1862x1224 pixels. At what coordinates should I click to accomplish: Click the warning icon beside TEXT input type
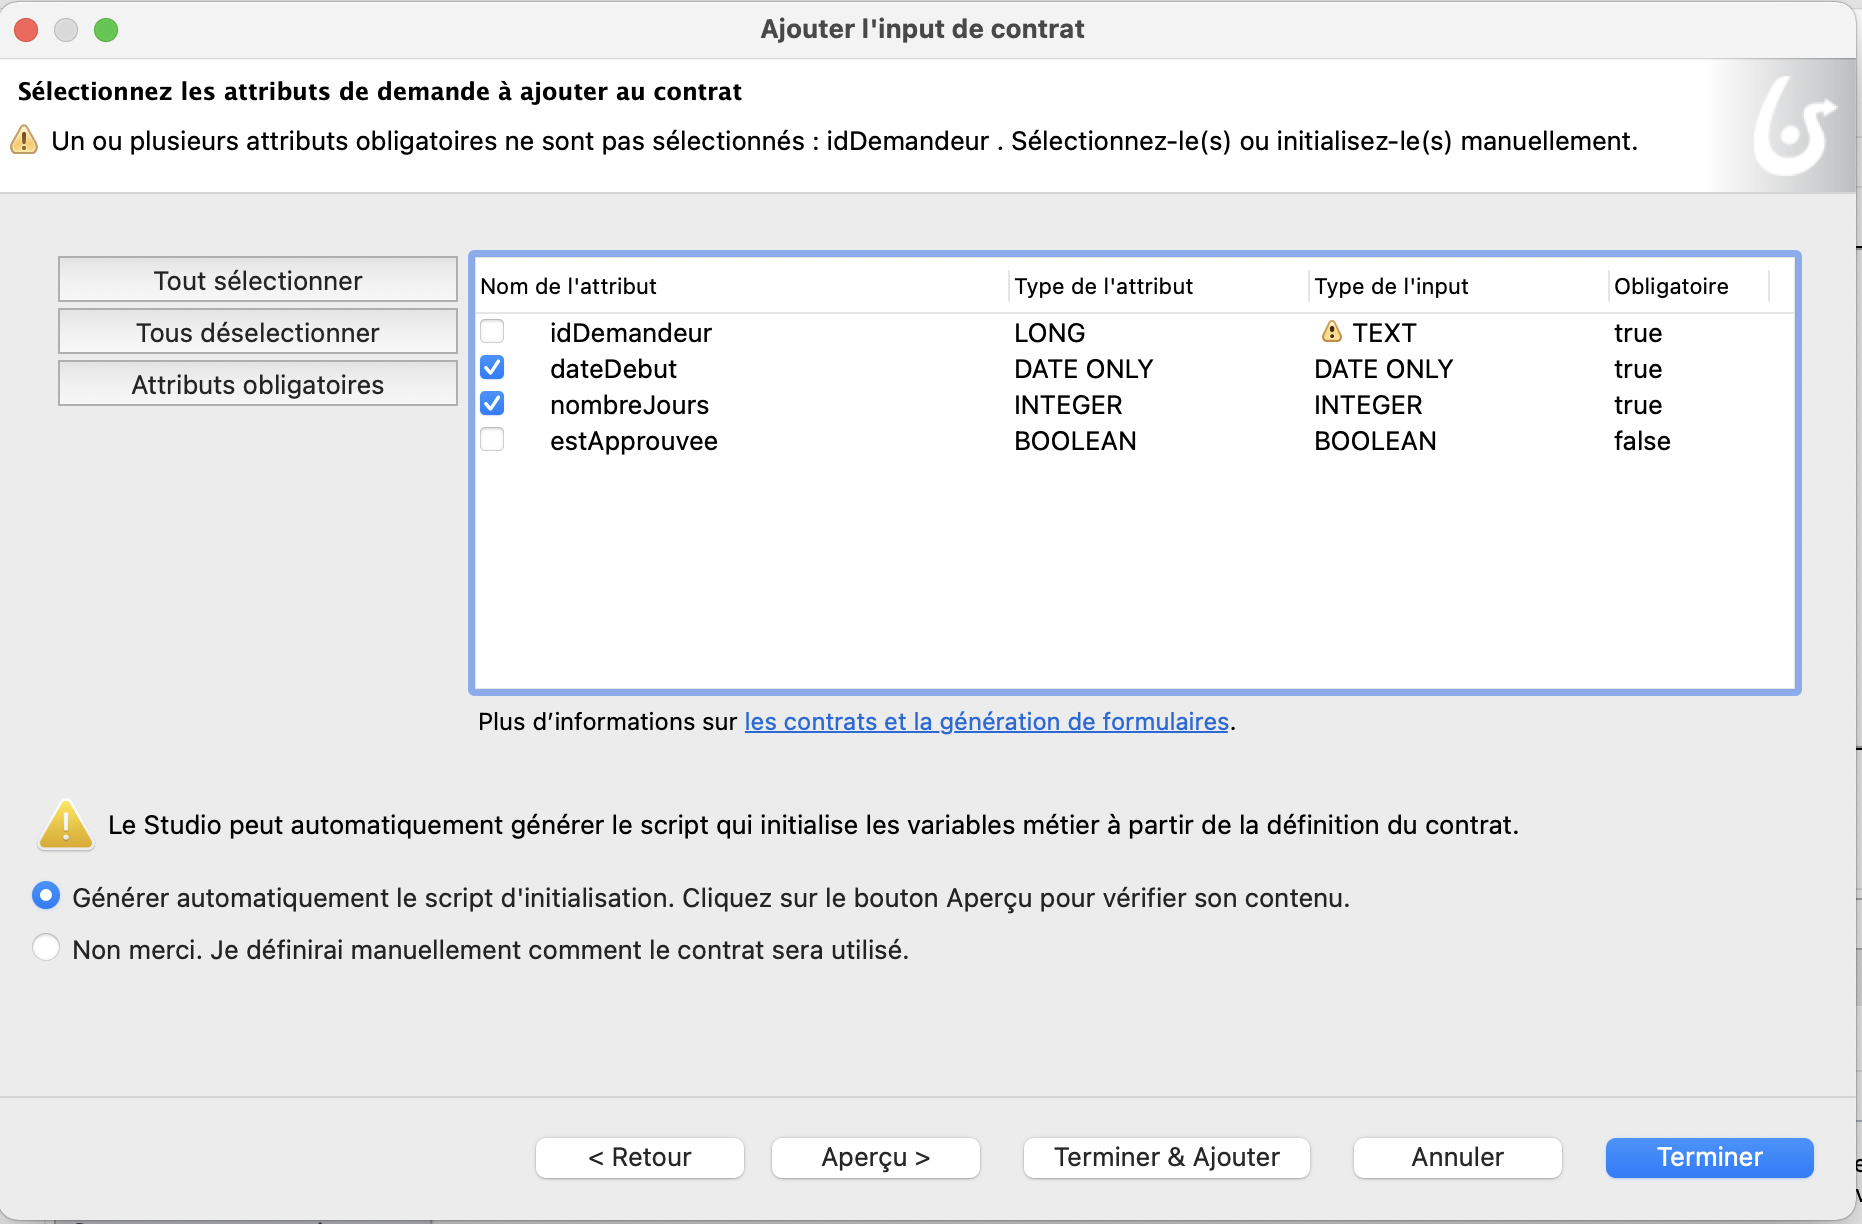tap(1332, 331)
